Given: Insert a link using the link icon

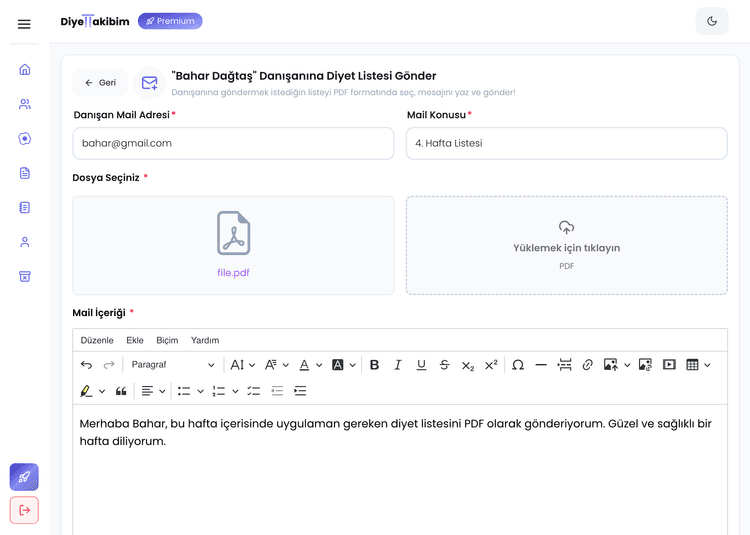Looking at the screenshot, I should tap(588, 365).
